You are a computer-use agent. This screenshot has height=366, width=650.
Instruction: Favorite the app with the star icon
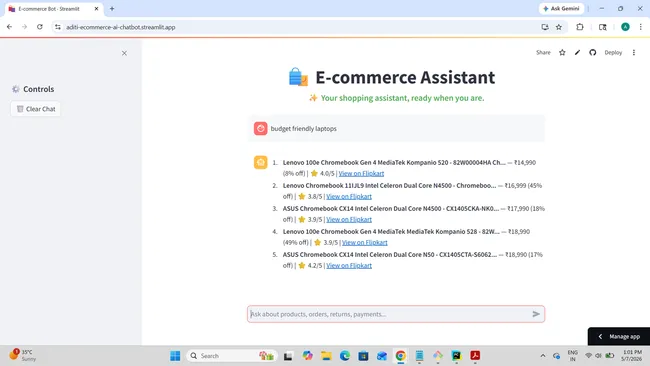click(x=562, y=53)
